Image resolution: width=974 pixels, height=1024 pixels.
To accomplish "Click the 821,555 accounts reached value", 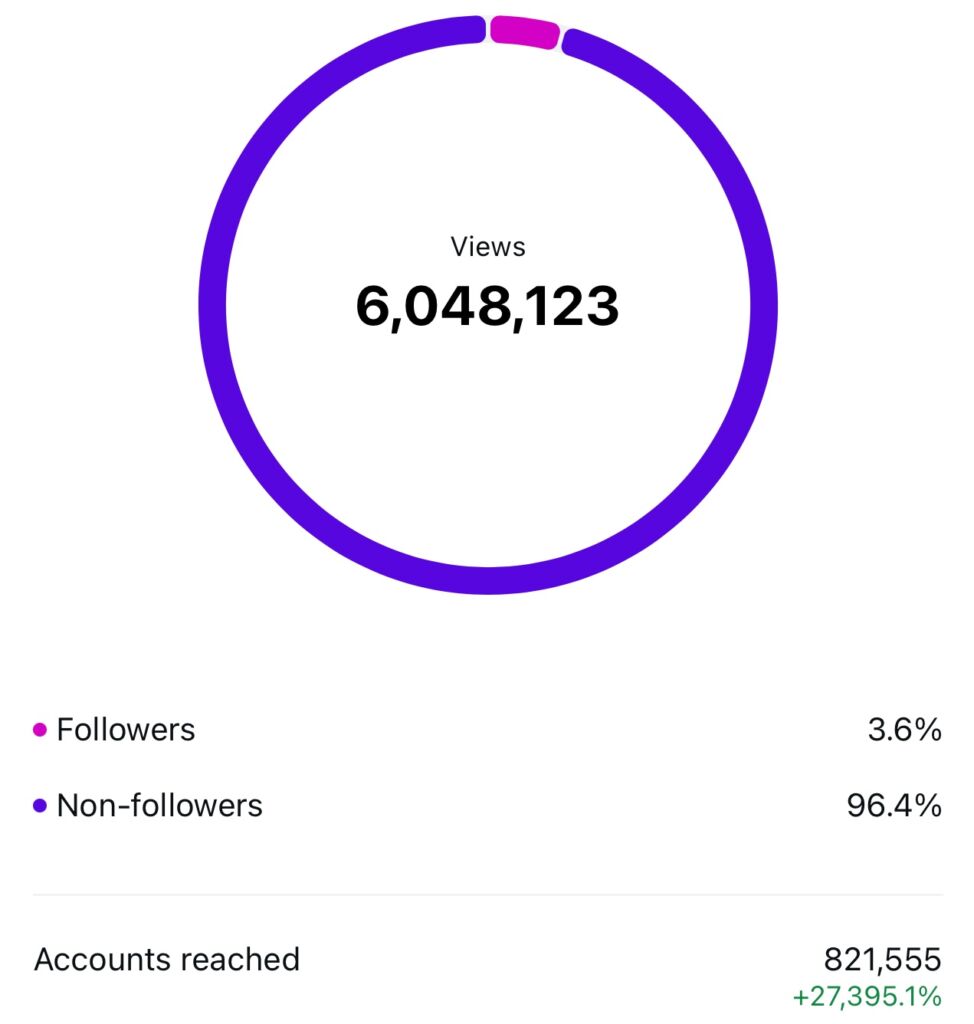I will pos(882,960).
